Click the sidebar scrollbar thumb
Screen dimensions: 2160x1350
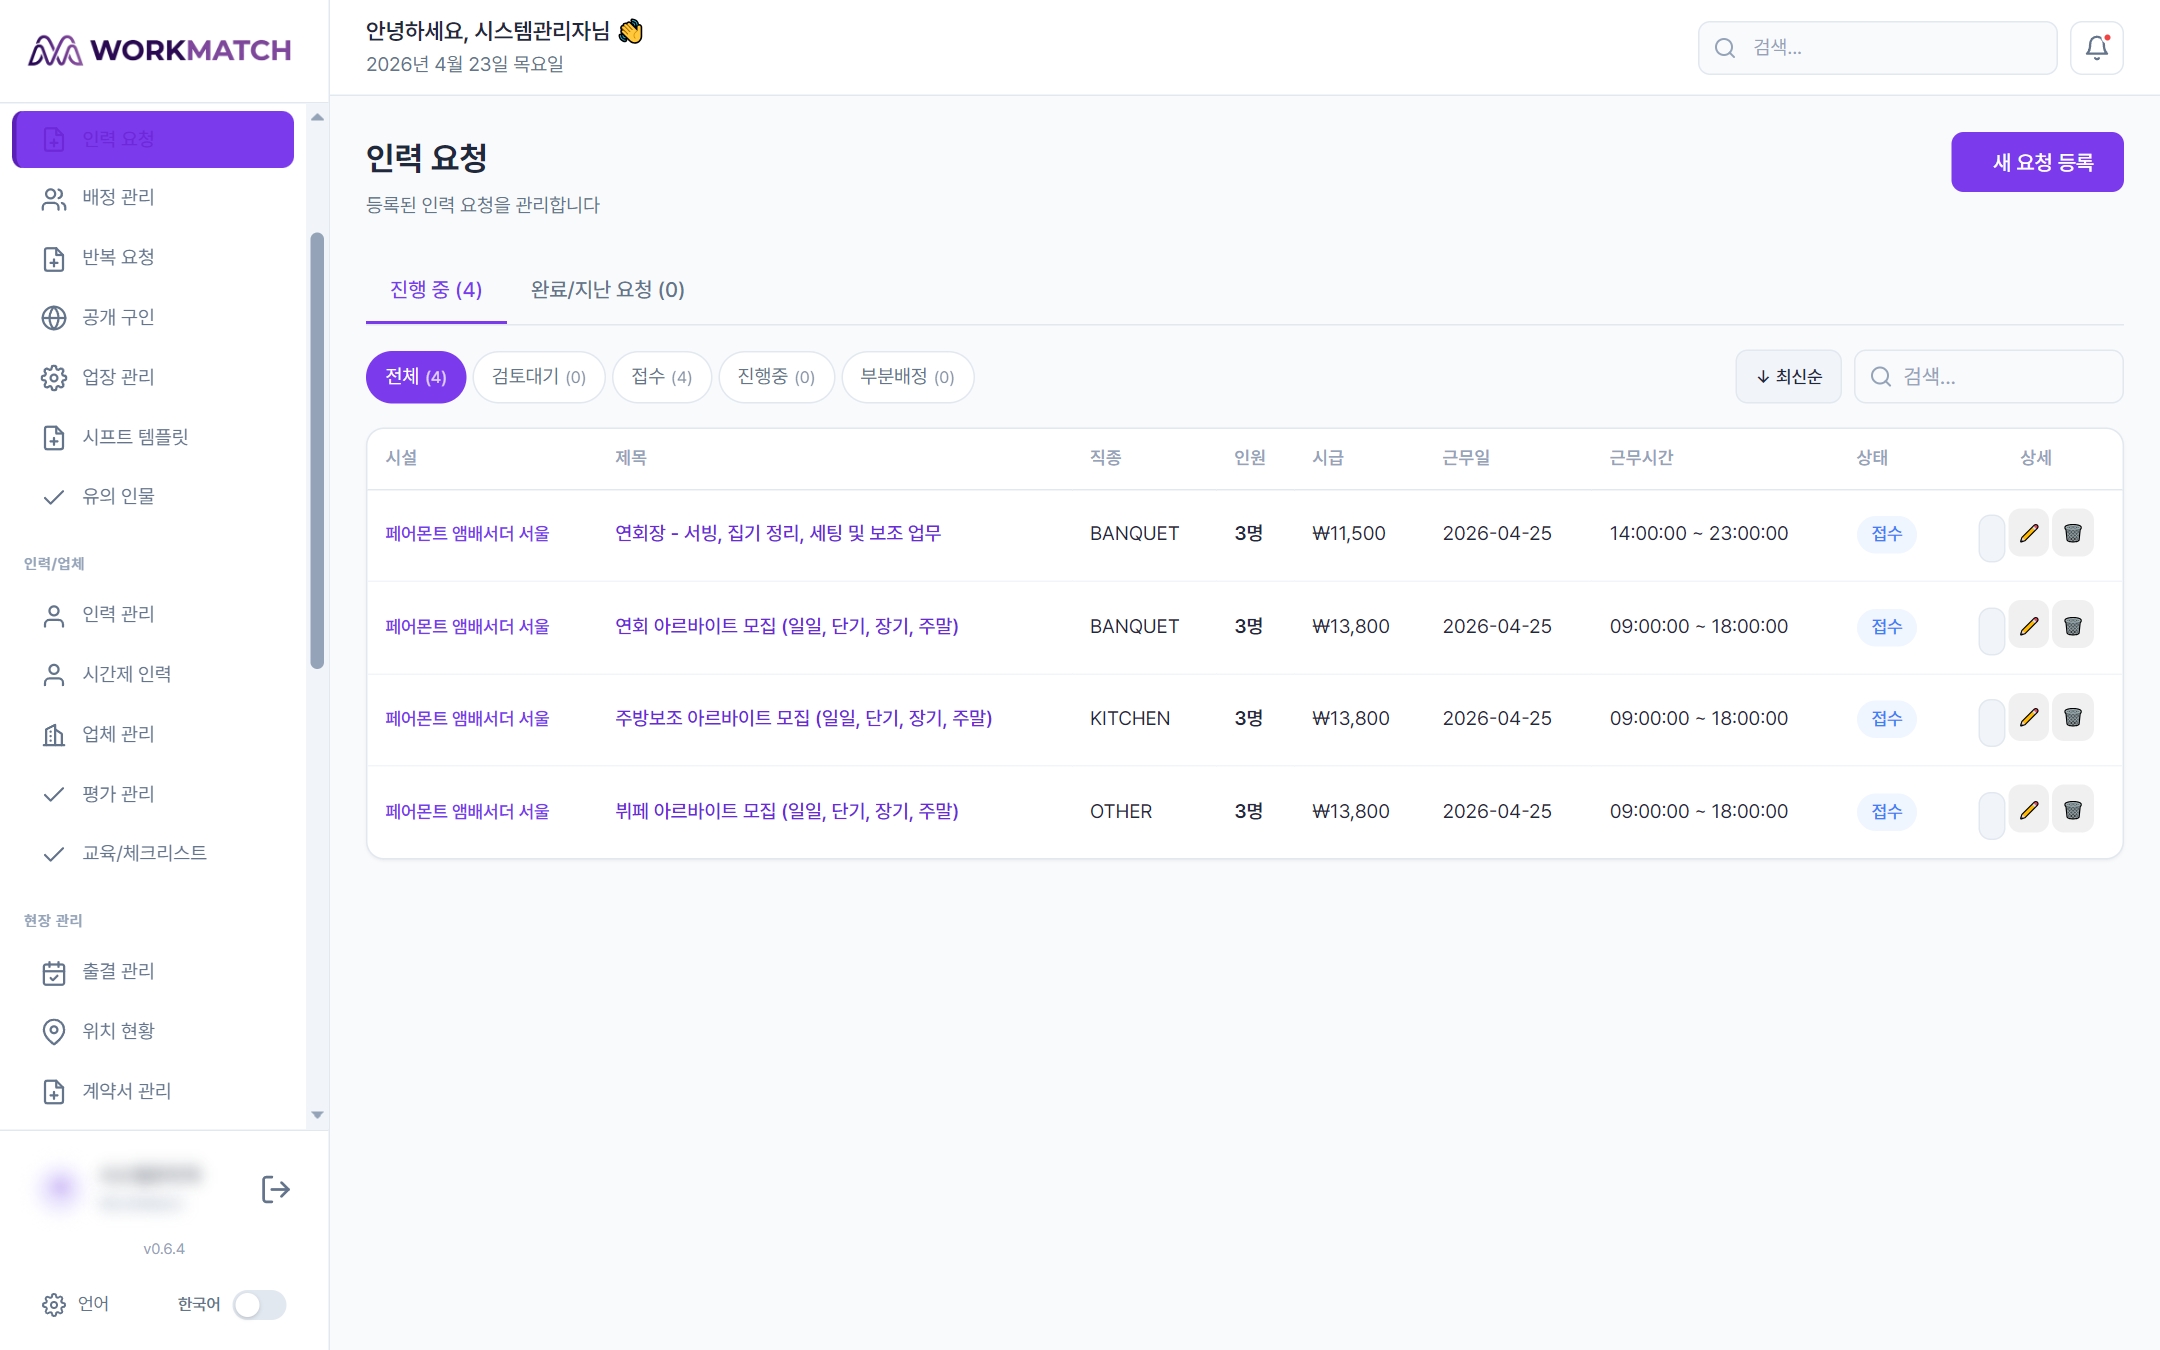[x=317, y=450]
